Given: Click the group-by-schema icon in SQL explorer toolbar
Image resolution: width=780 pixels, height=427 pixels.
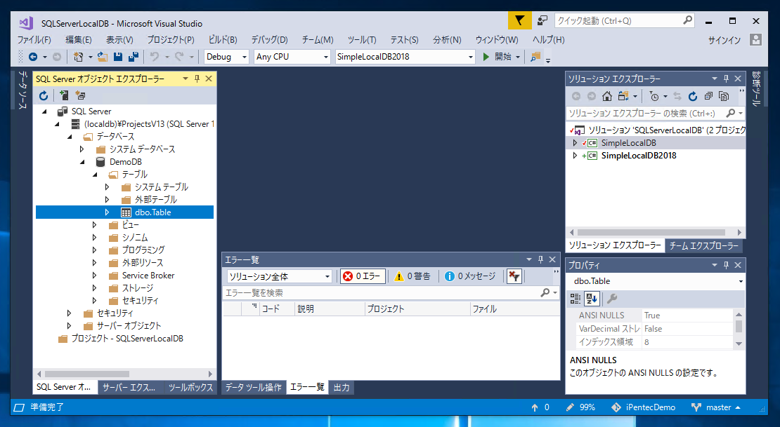Looking at the screenshot, I should pyautogui.click(x=80, y=96).
